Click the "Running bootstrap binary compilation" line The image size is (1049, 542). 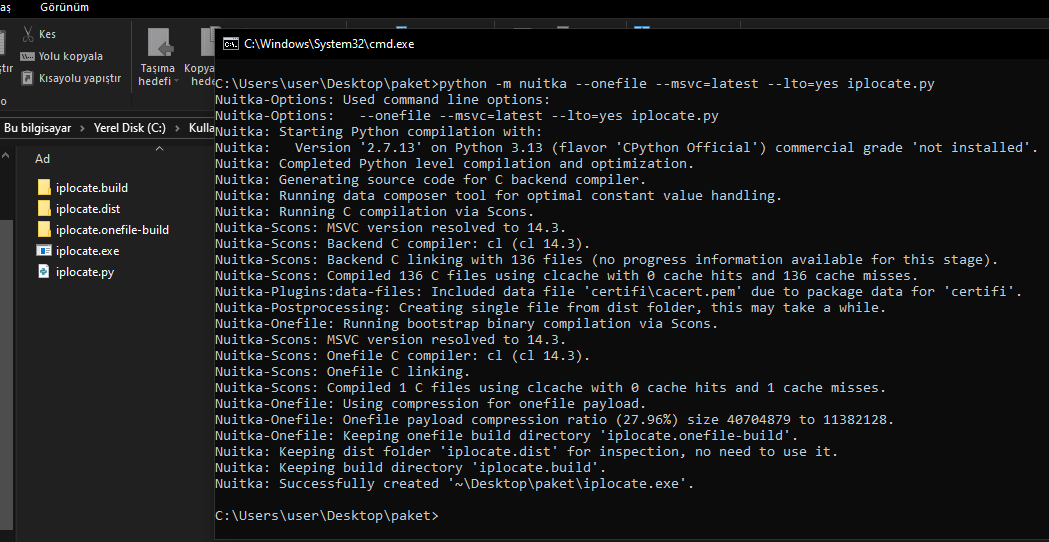click(466, 324)
